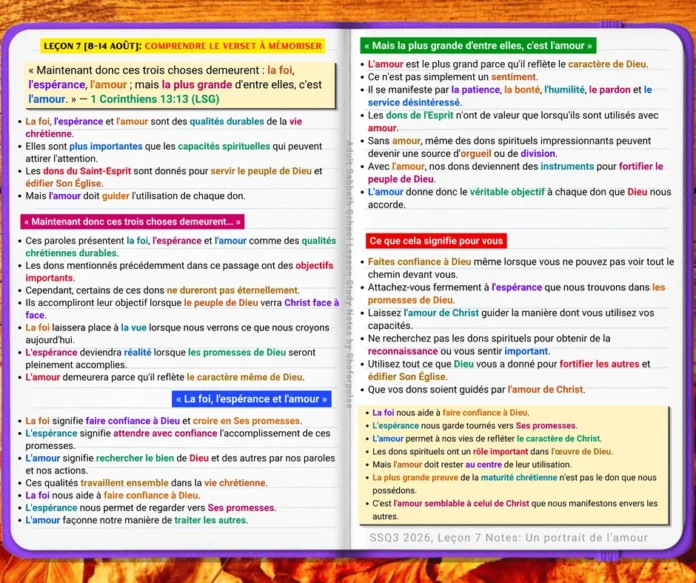Click the words "dons du Saint-Esprit"
Image resolution: width=696 pixels, height=583 pixels.
87,171
